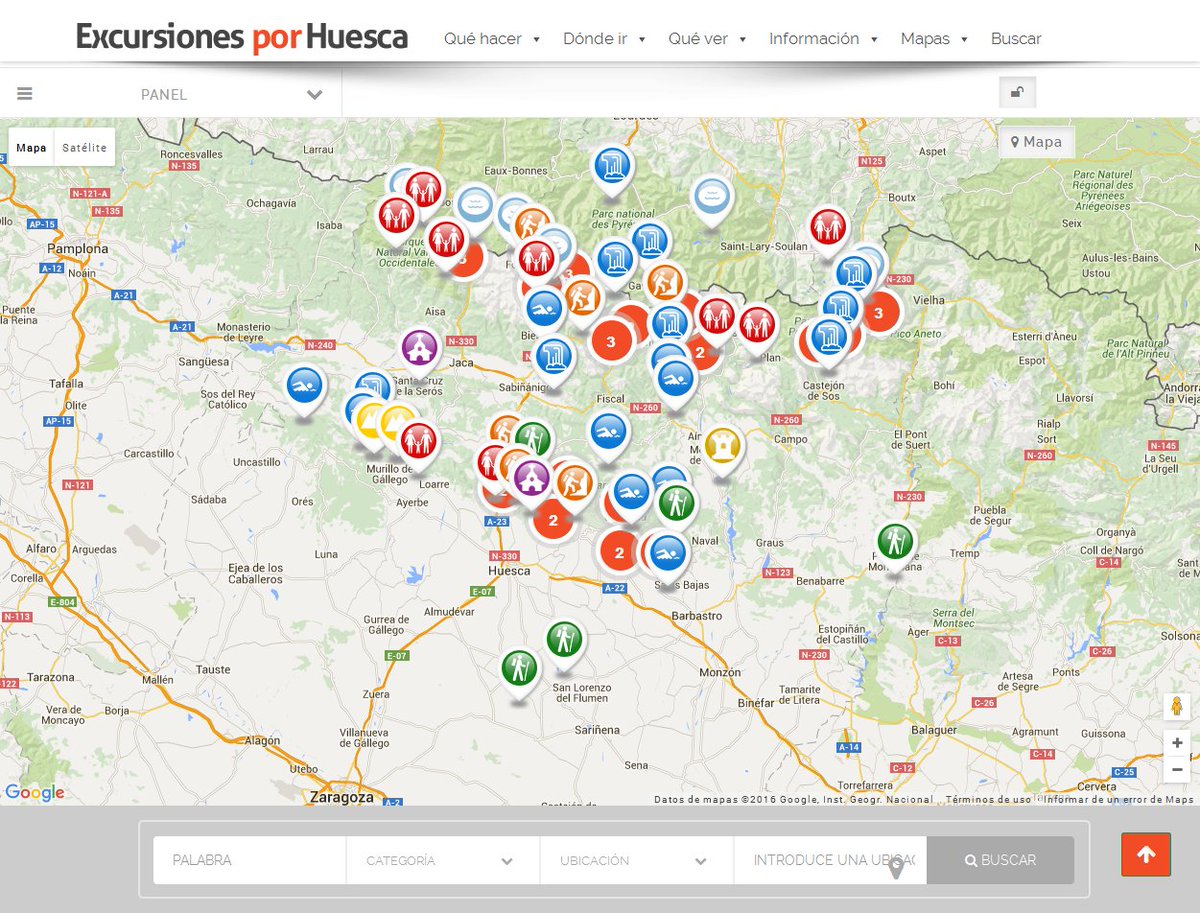Image resolution: width=1200 pixels, height=913 pixels.
Task: Select the waterfall marker near Eaux-Bonnes
Action: [x=611, y=168]
